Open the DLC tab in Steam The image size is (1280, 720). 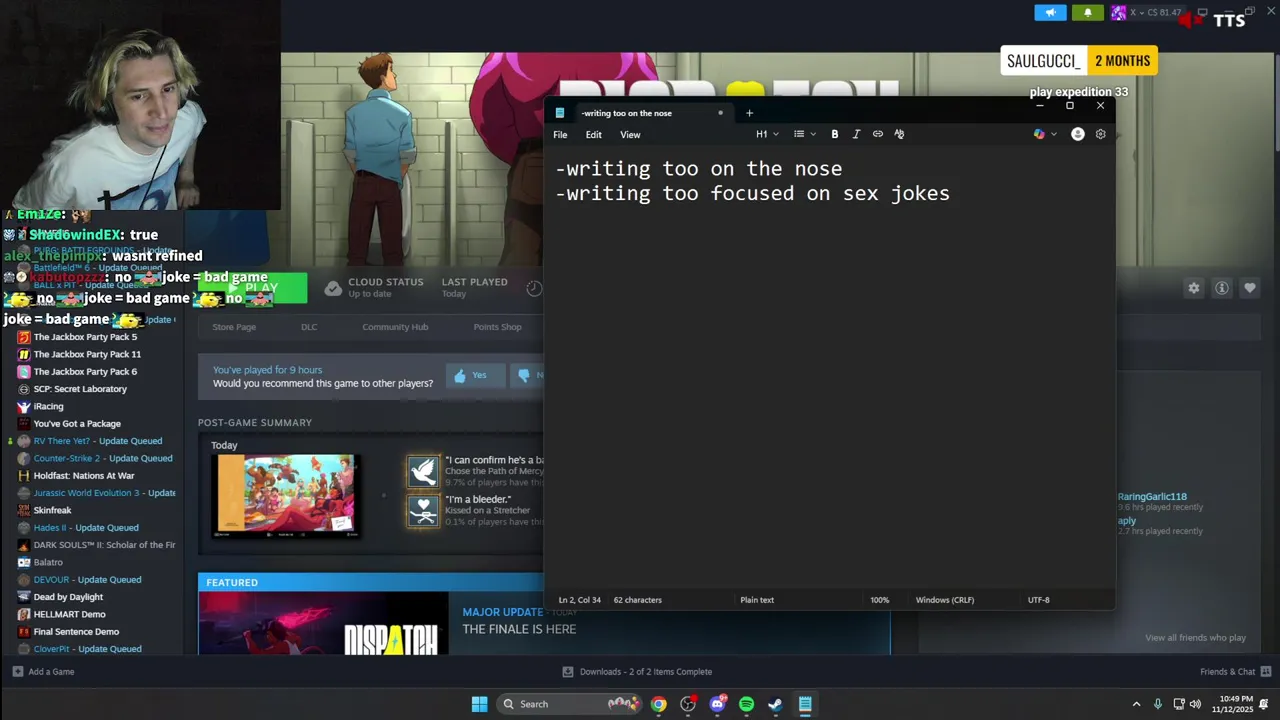click(x=309, y=327)
